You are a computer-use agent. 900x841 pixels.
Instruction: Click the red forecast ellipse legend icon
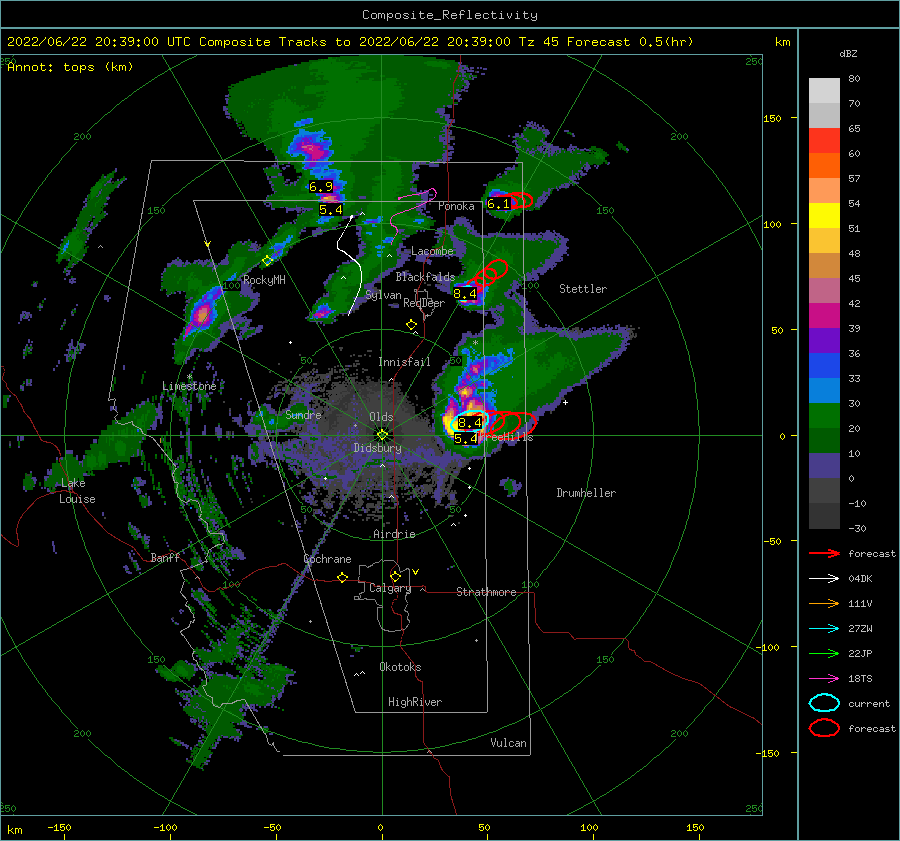(x=824, y=728)
